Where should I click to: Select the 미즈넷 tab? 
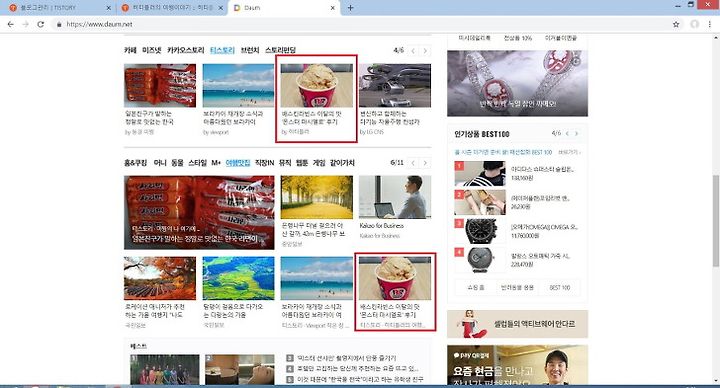coord(152,50)
